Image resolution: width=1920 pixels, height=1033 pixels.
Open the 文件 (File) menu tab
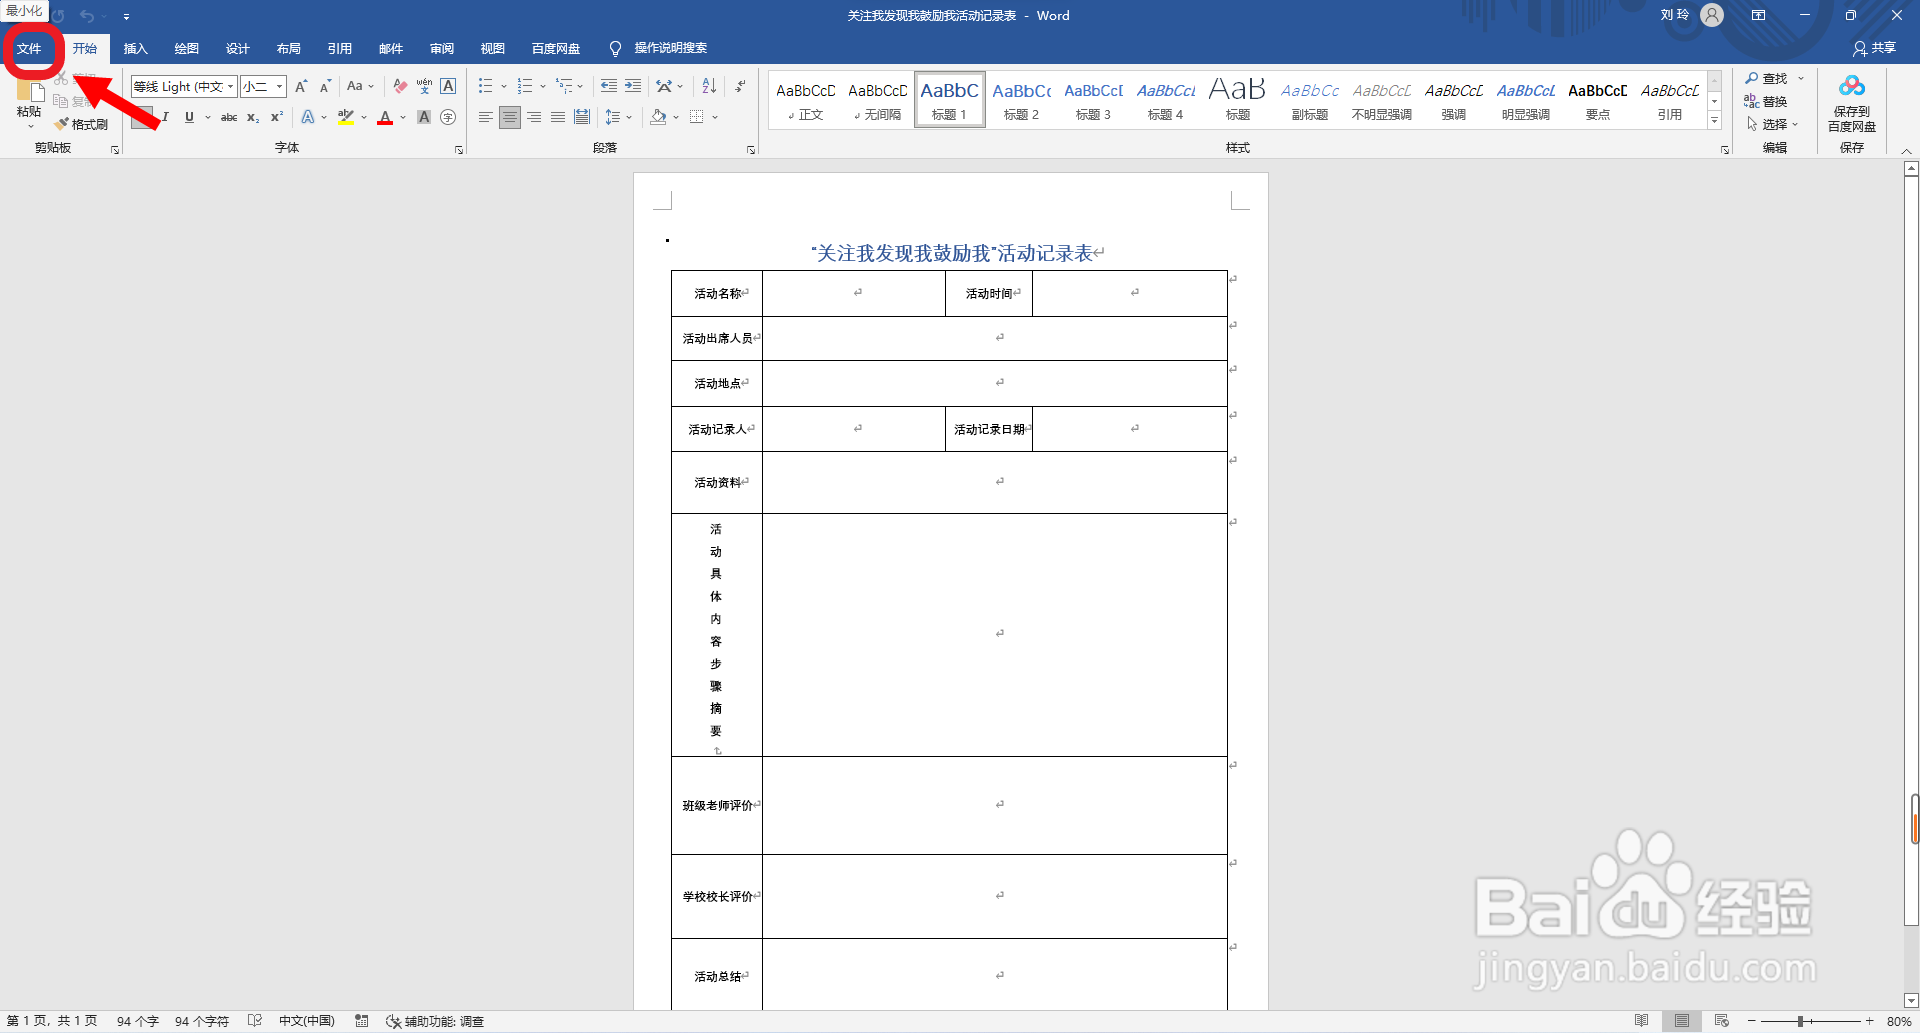point(29,48)
